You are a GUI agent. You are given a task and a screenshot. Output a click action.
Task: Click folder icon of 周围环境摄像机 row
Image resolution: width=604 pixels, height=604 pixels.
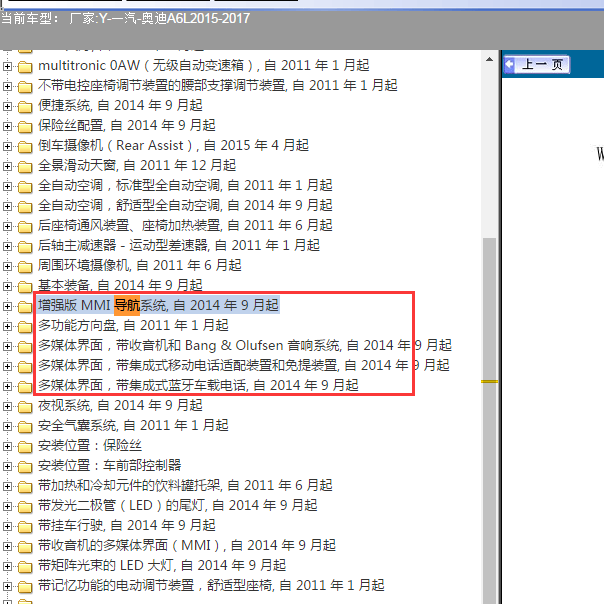pyautogui.click(x=25, y=267)
